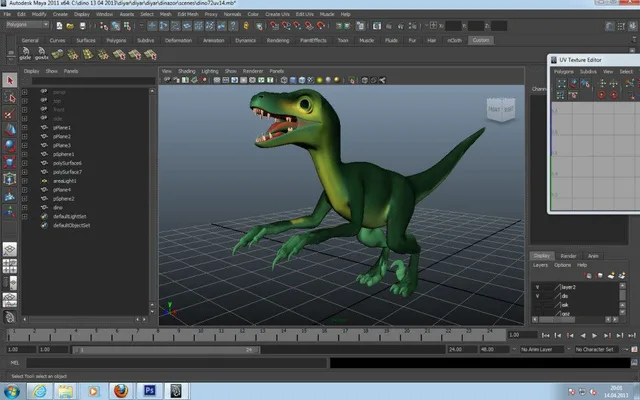
Task: Go to start of playback range
Action: [545, 336]
